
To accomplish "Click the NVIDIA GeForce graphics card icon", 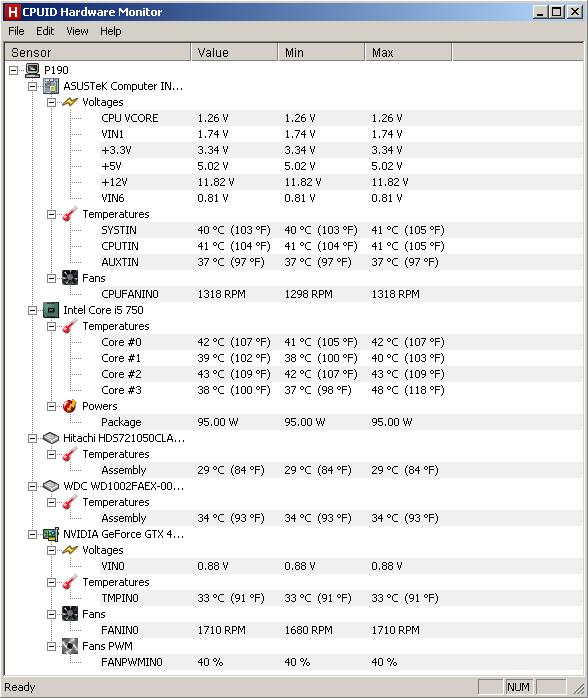I will point(51,534).
